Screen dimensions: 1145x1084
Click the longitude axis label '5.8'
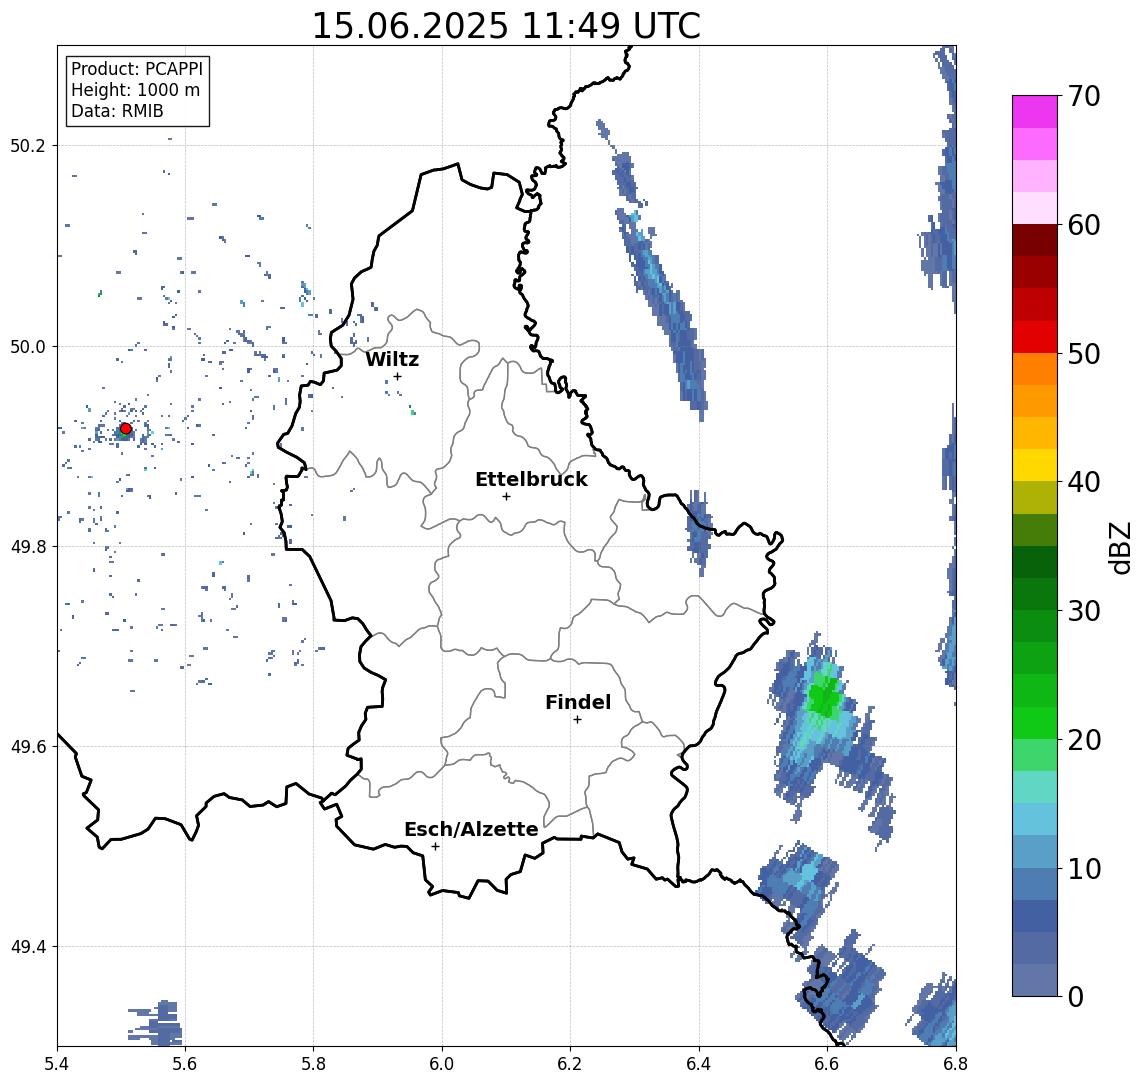pyautogui.click(x=313, y=1064)
